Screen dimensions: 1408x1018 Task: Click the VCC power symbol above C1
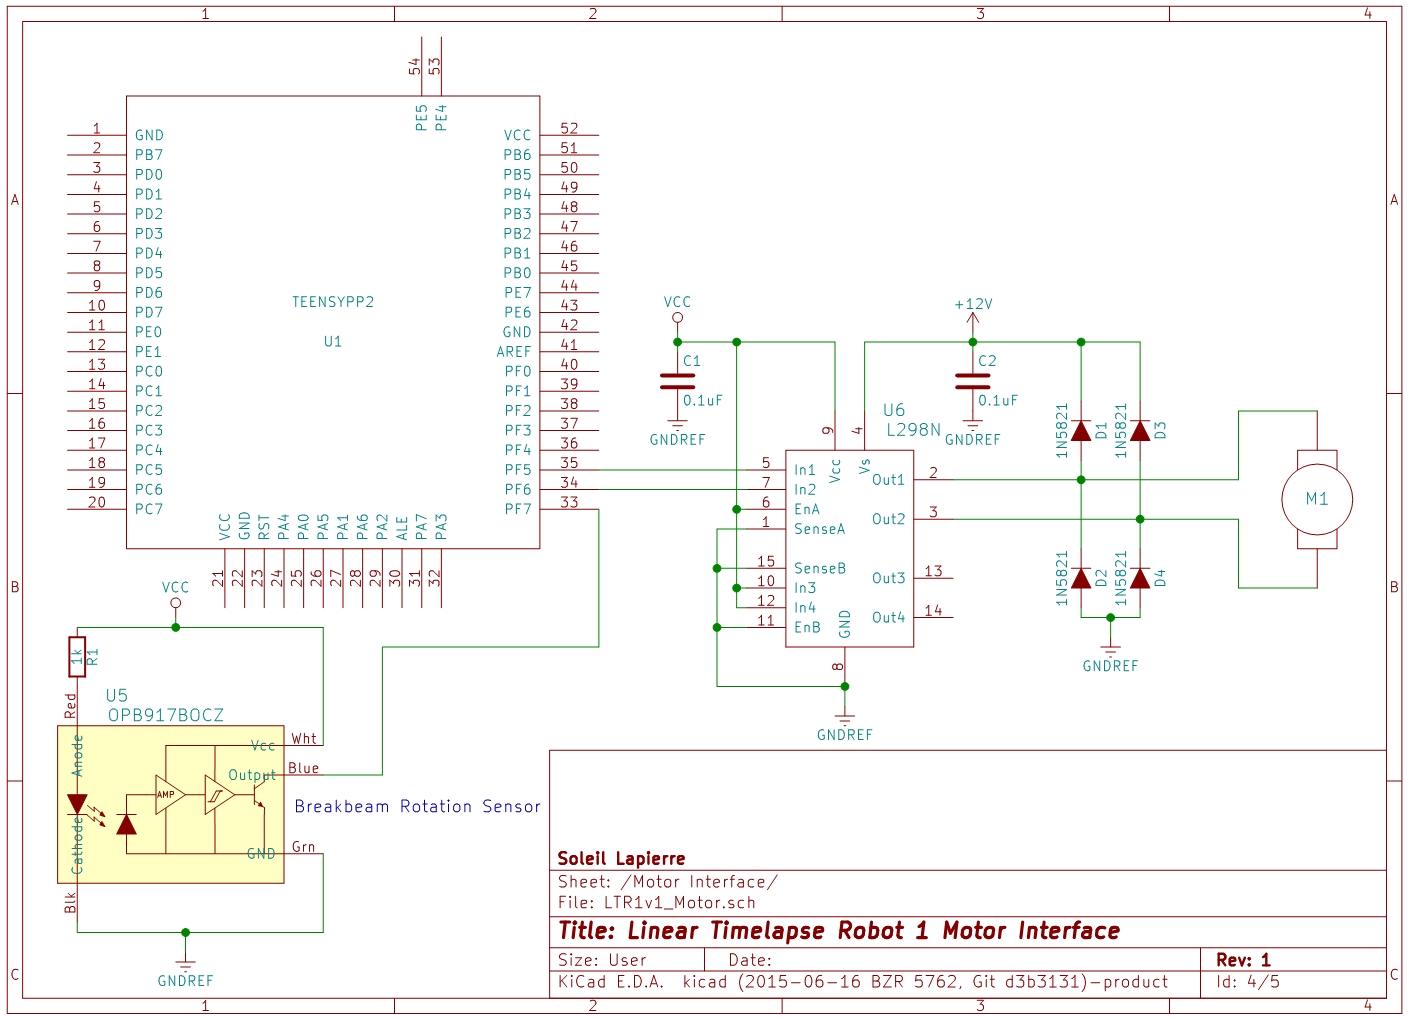pyautogui.click(x=677, y=316)
